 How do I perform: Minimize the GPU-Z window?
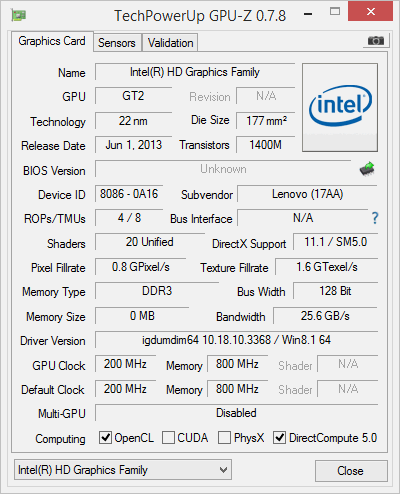(308, 14)
